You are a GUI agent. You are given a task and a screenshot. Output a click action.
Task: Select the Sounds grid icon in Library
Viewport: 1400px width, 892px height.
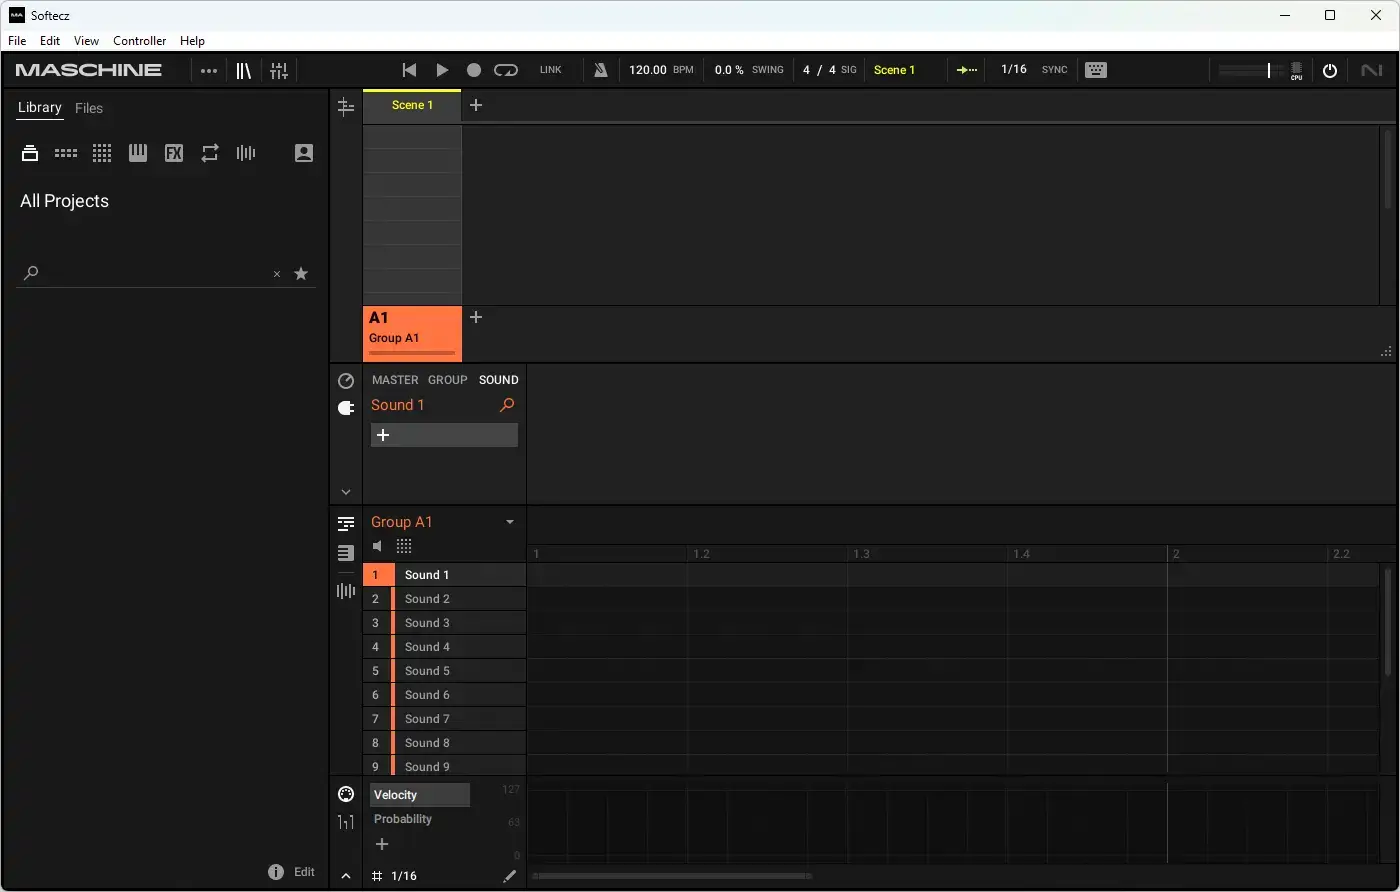pyautogui.click(x=102, y=153)
